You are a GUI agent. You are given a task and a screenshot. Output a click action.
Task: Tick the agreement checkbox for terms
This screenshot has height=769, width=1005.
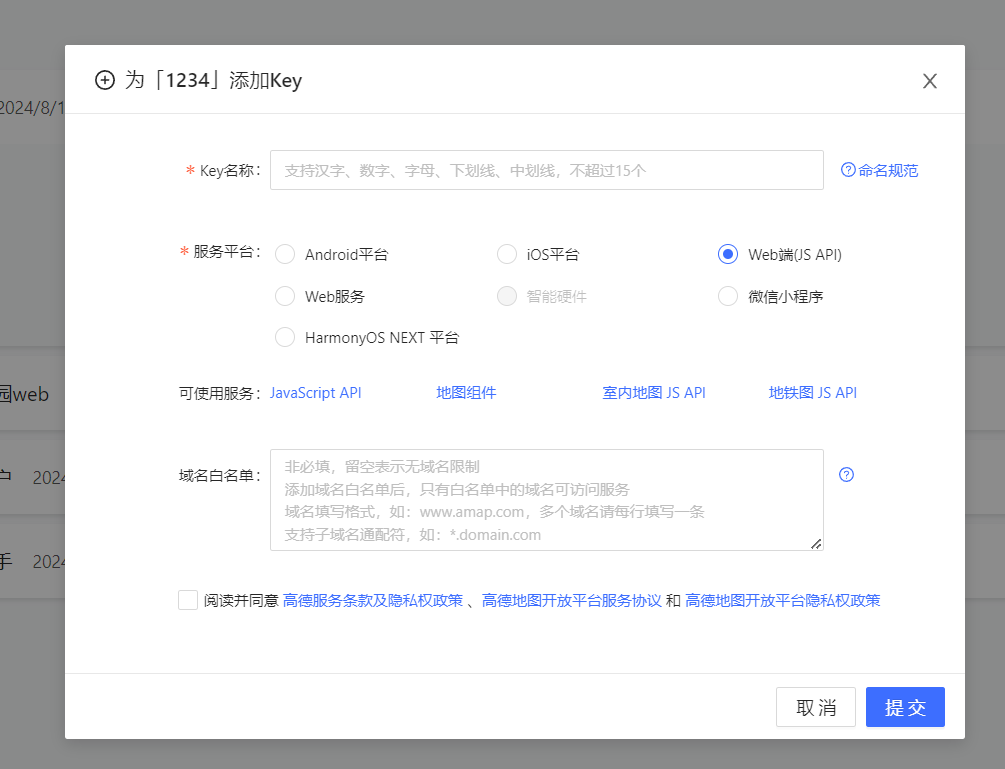pos(188,600)
